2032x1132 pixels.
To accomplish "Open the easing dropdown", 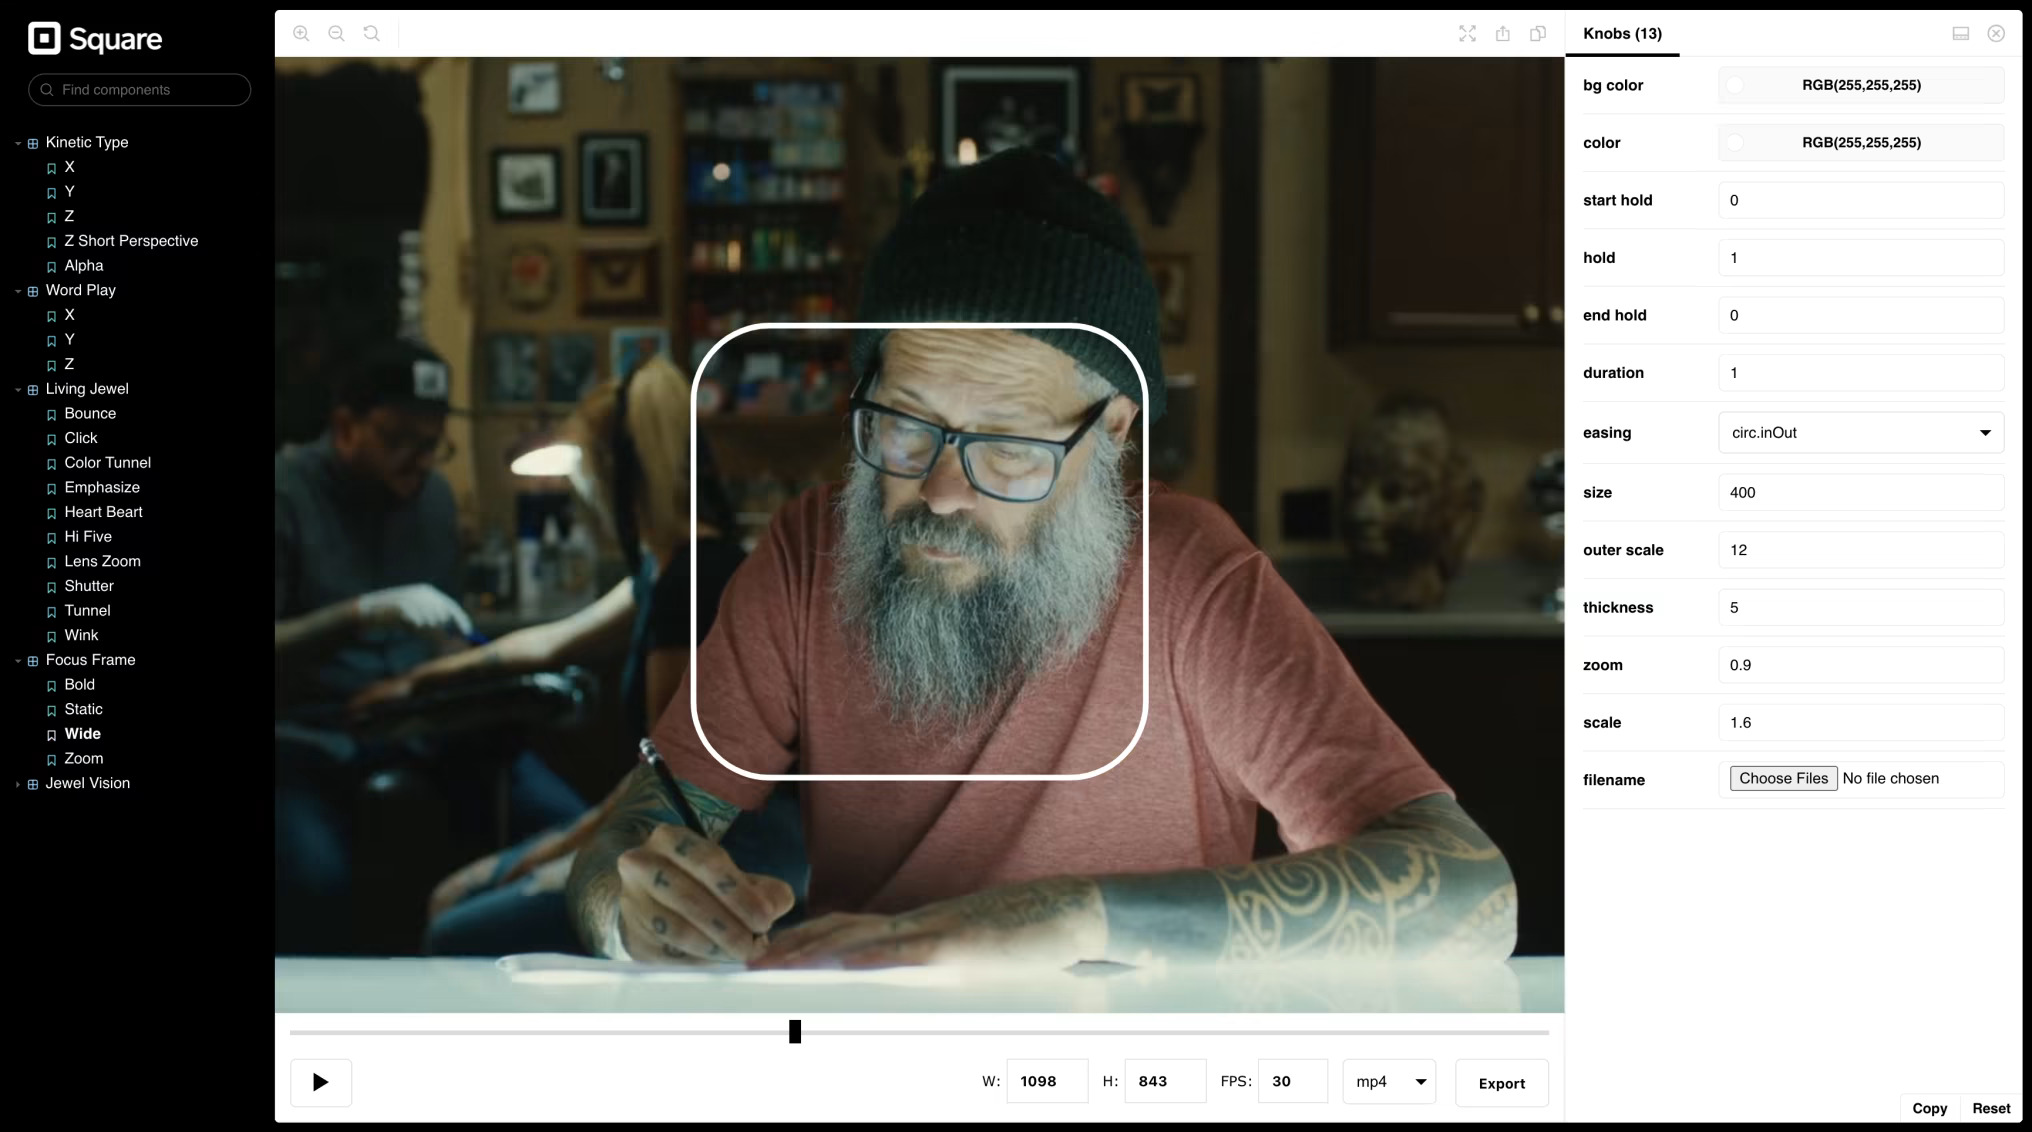I will [x=1860, y=433].
